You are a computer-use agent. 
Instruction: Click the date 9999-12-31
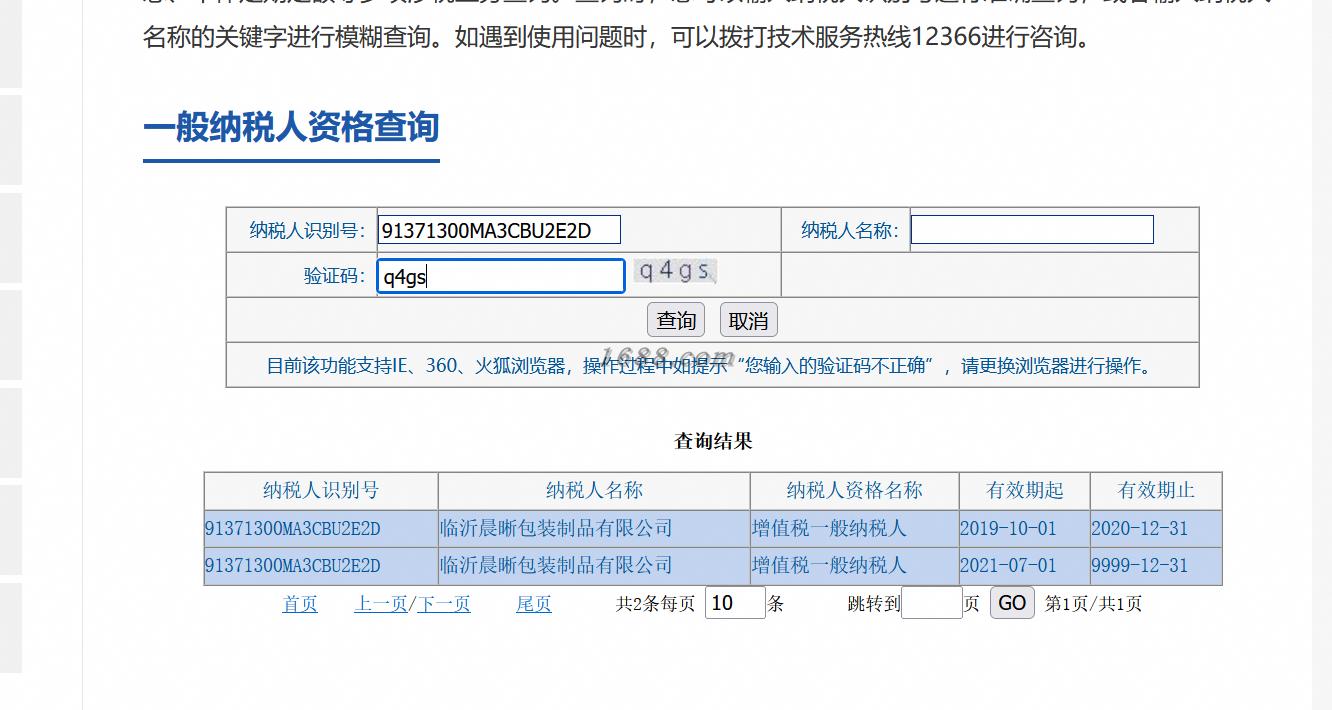click(x=1140, y=565)
